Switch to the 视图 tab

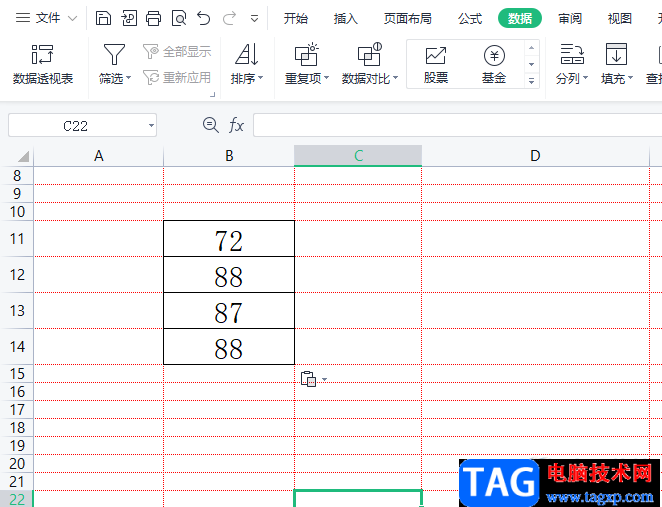point(619,19)
